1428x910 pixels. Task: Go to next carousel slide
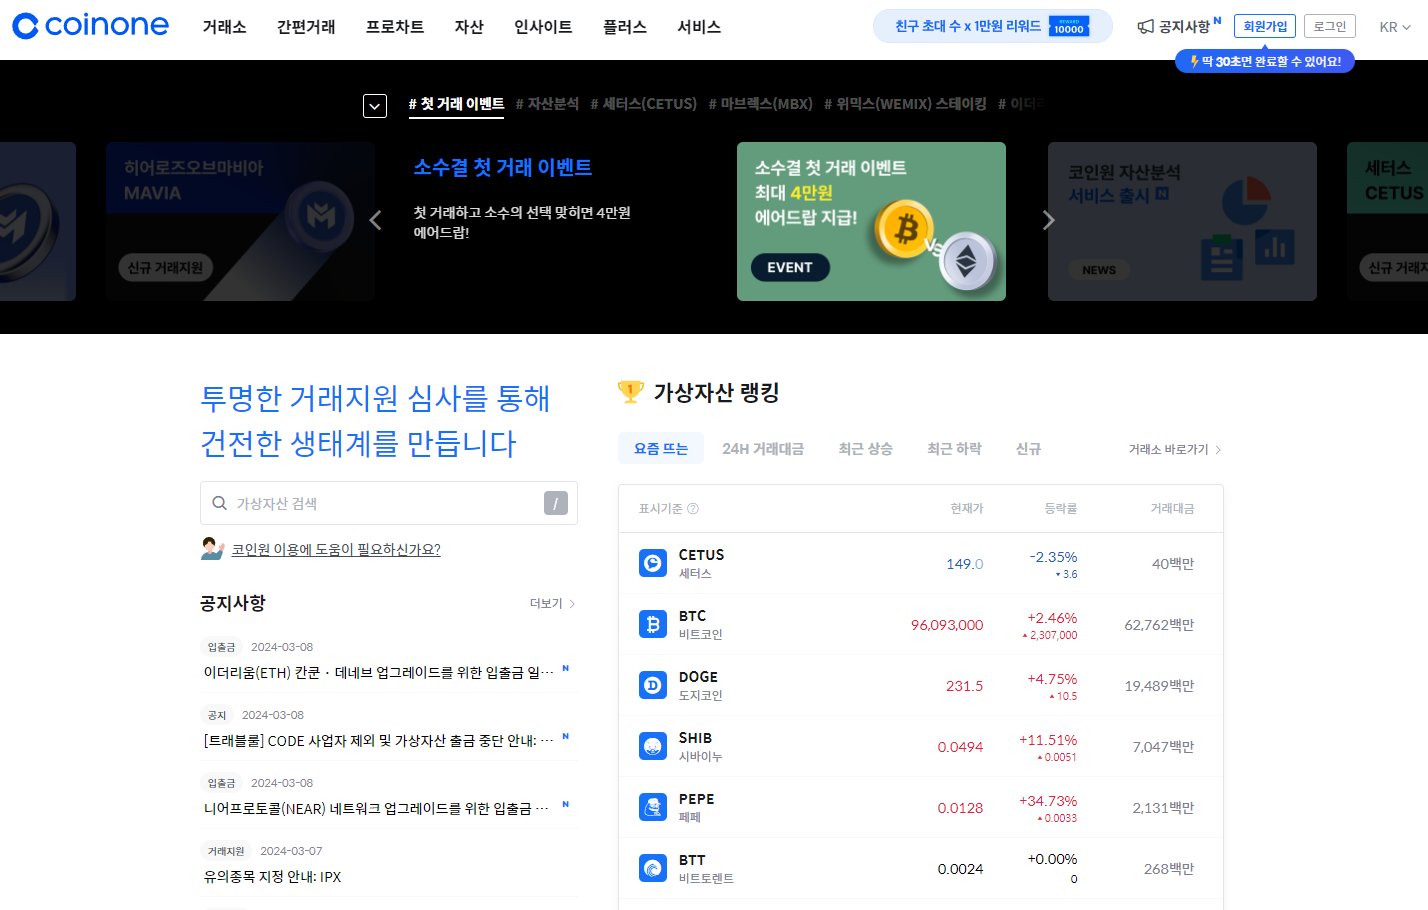[x=1049, y=220]
